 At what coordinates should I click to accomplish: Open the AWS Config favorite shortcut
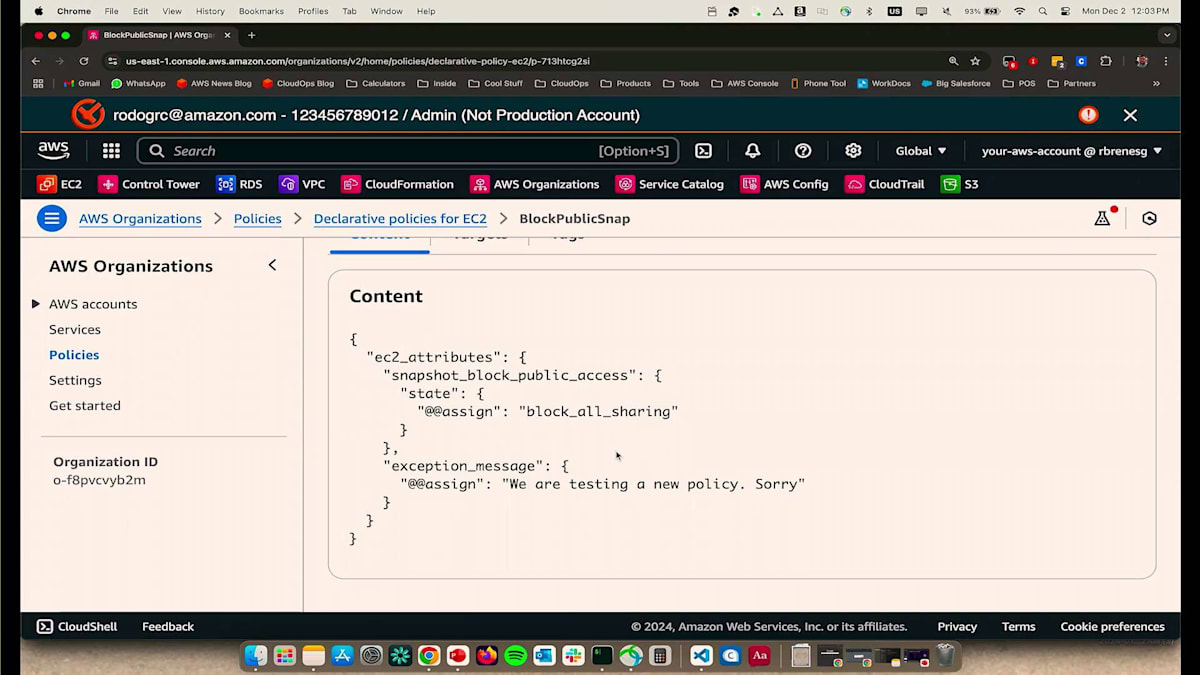pos(785,184)
